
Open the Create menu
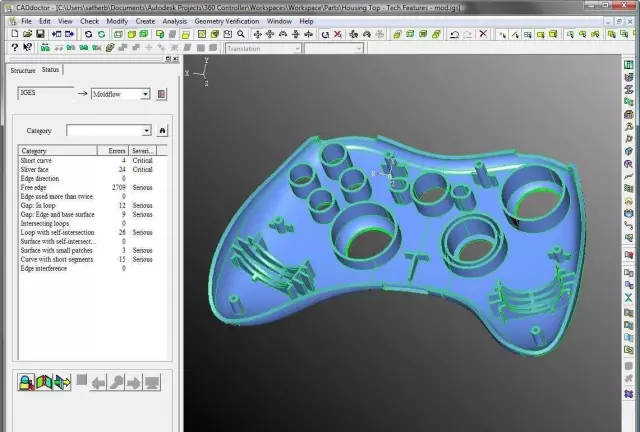tap(145, 21)
